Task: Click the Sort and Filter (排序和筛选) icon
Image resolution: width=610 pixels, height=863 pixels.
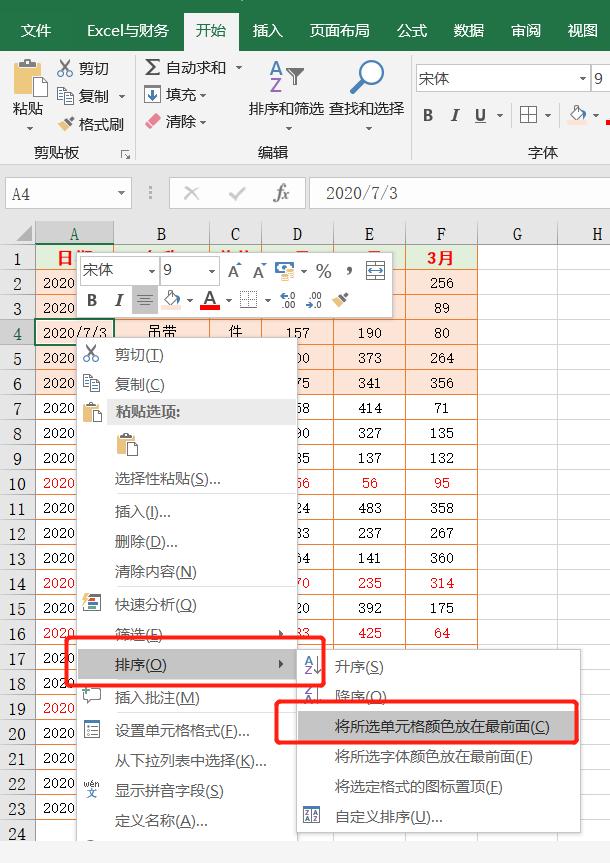Action: point(286,77)
